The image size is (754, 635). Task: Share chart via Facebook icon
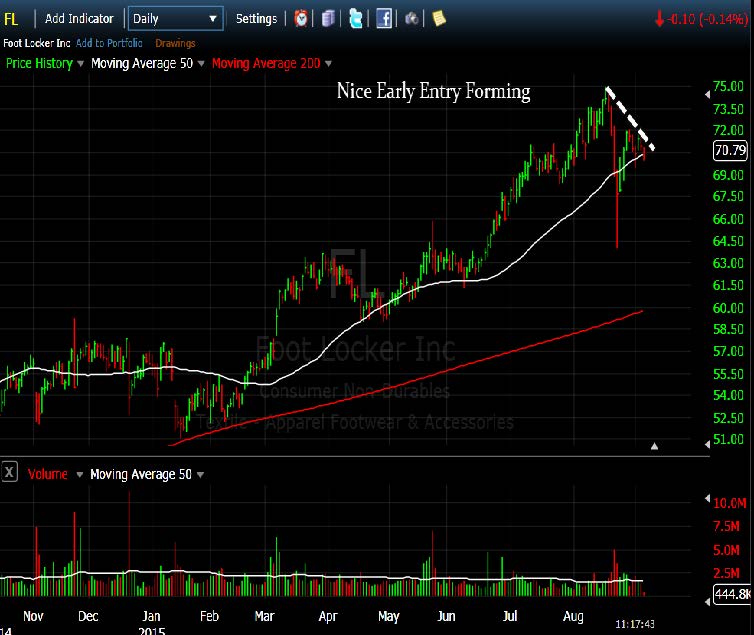point(384,19)
